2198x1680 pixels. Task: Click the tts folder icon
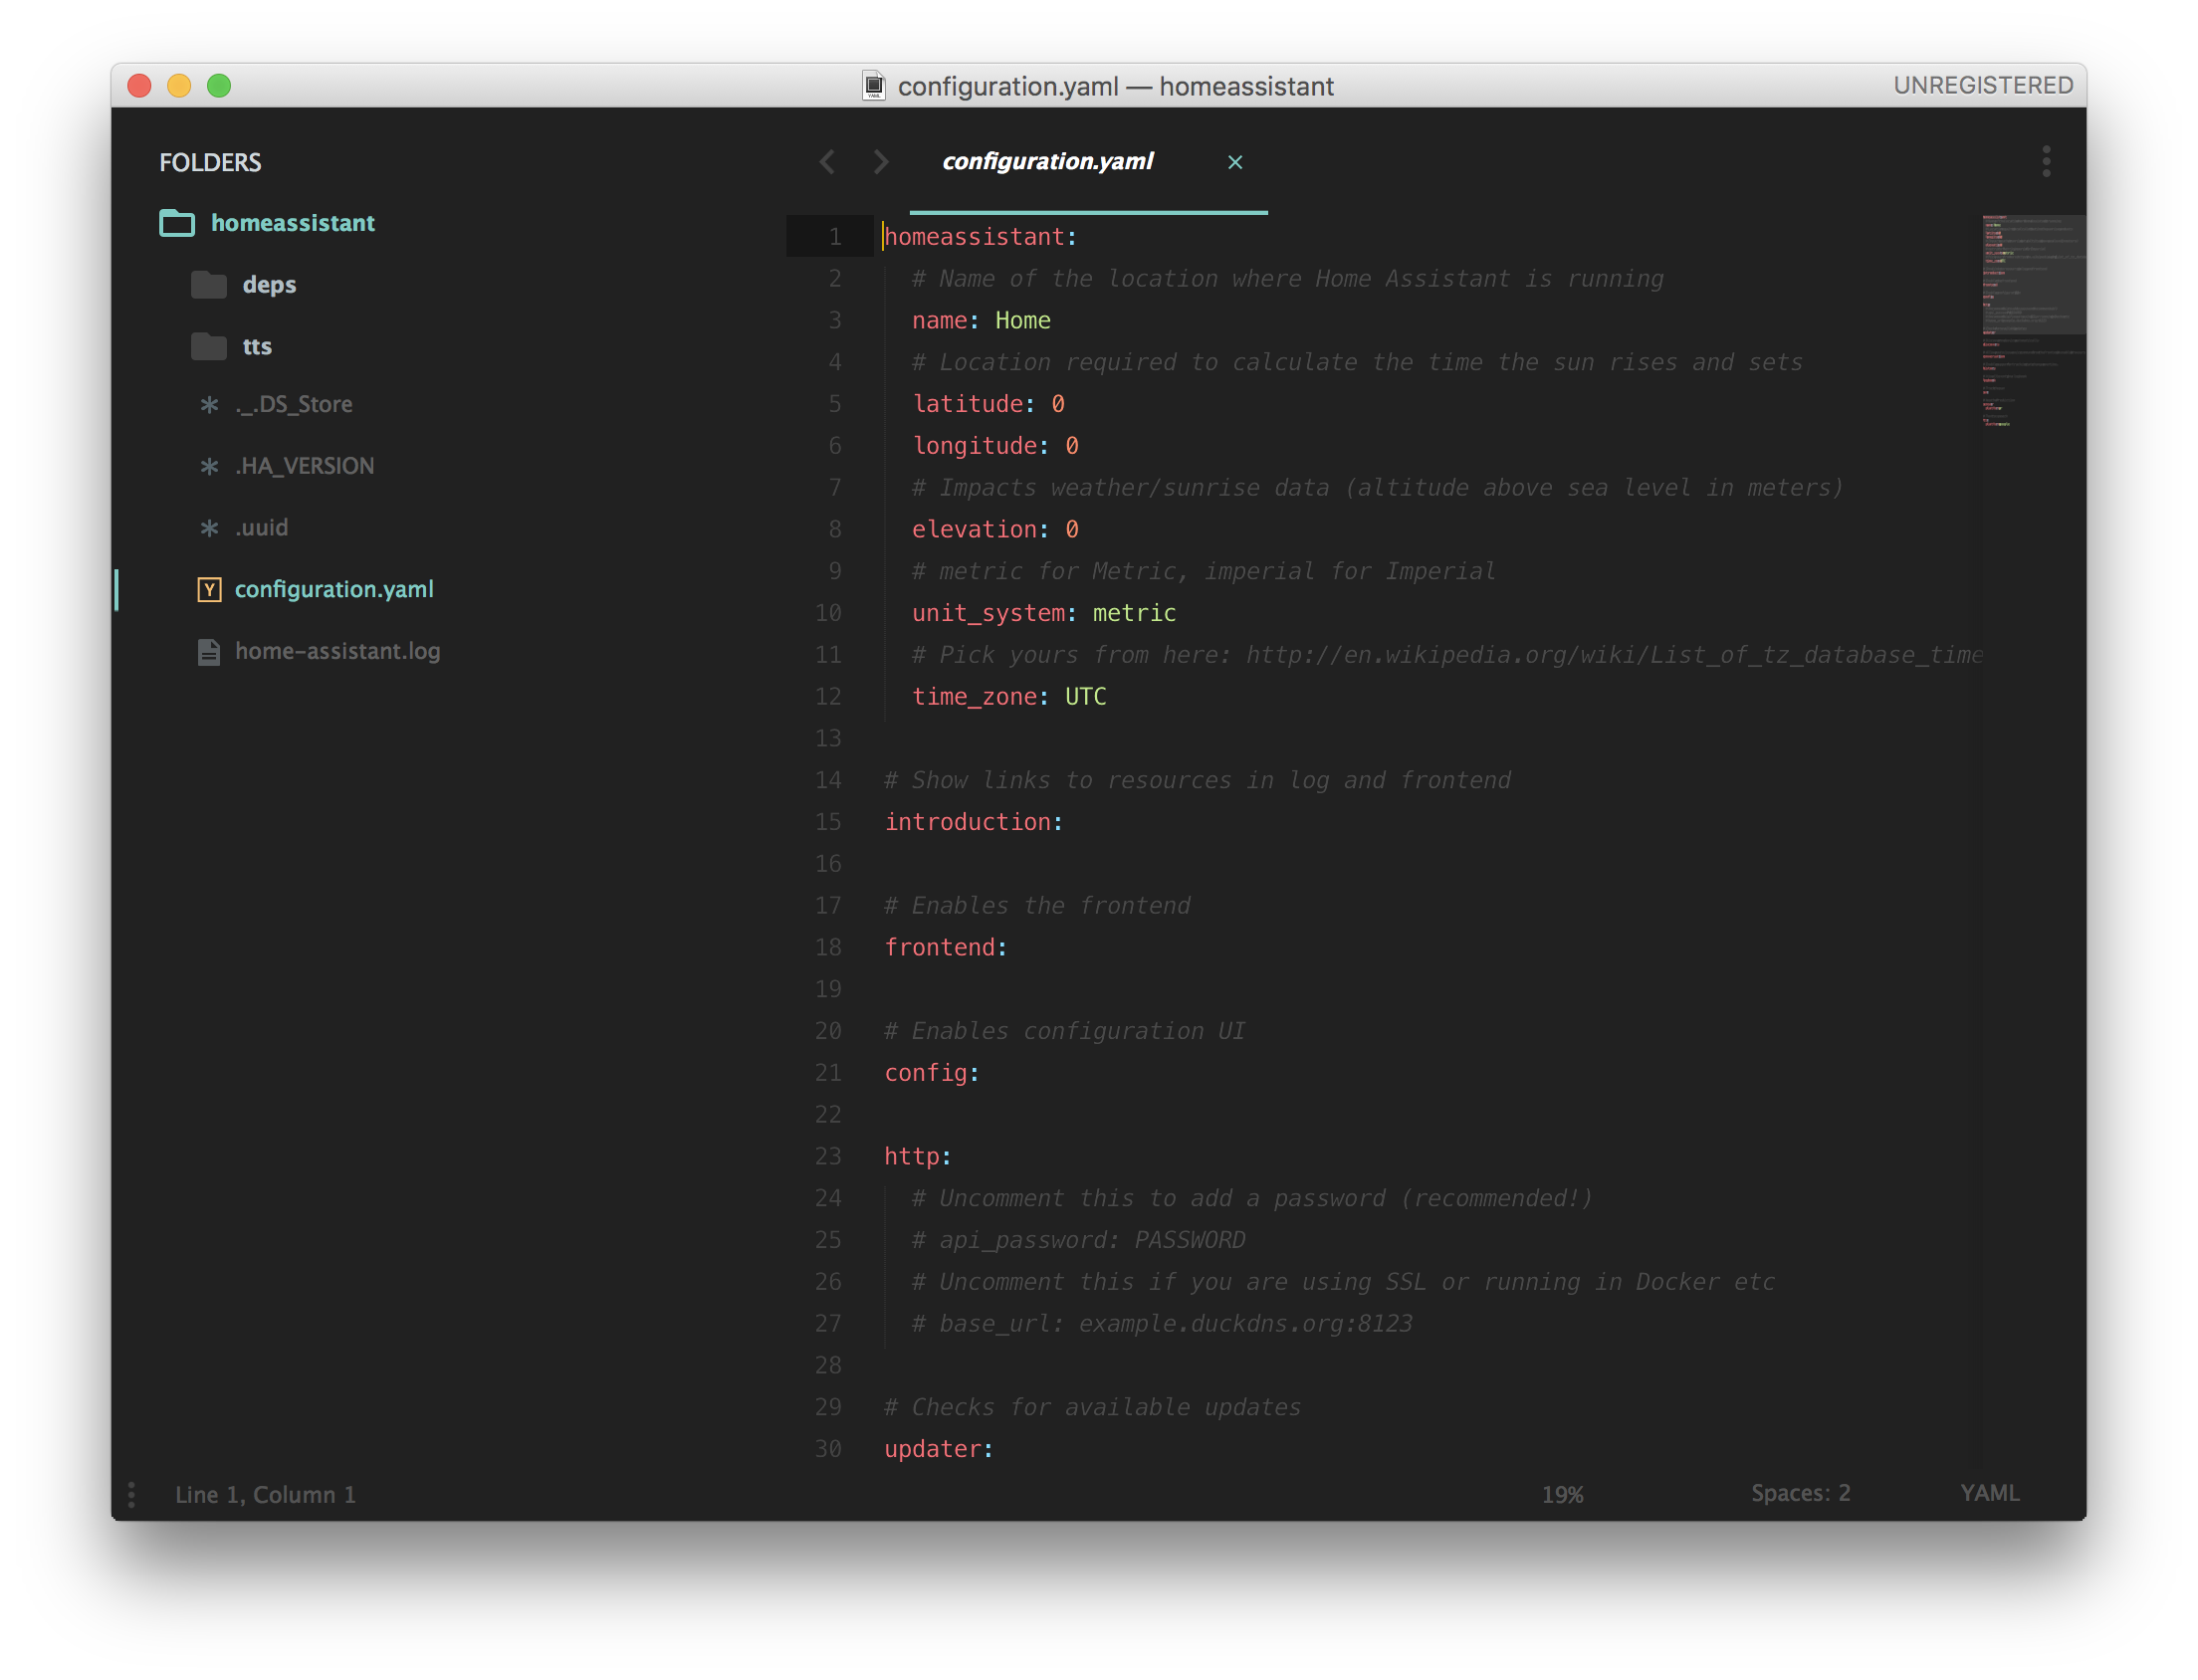pyautogui.click(x=209, y=346)
